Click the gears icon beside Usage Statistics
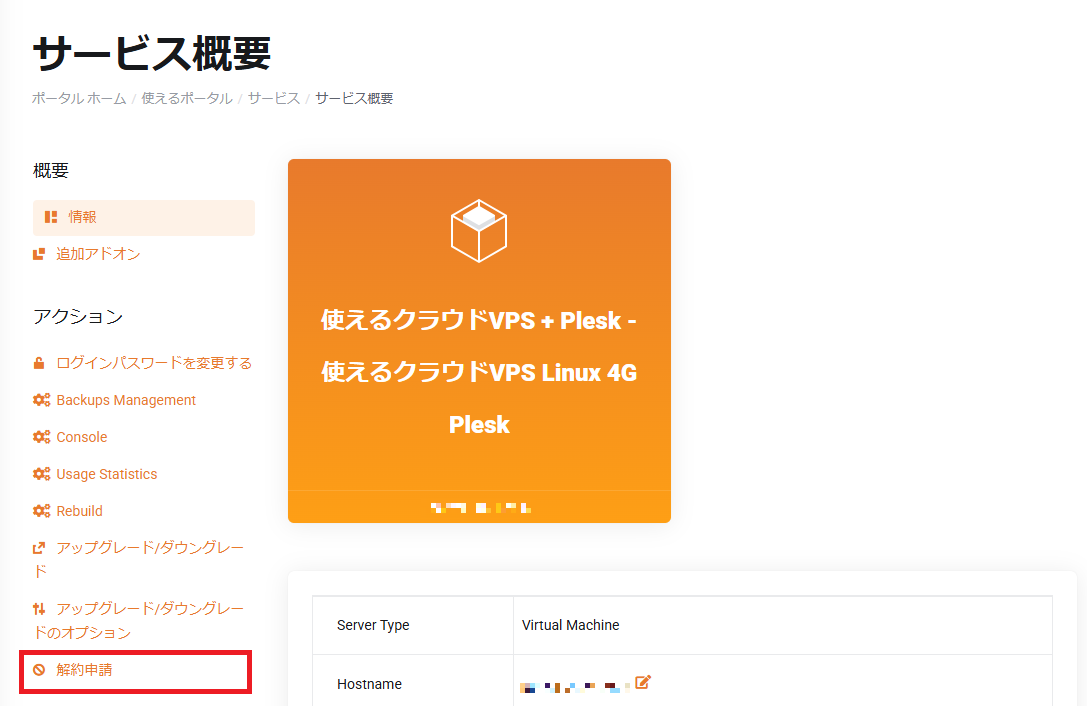 42,474
